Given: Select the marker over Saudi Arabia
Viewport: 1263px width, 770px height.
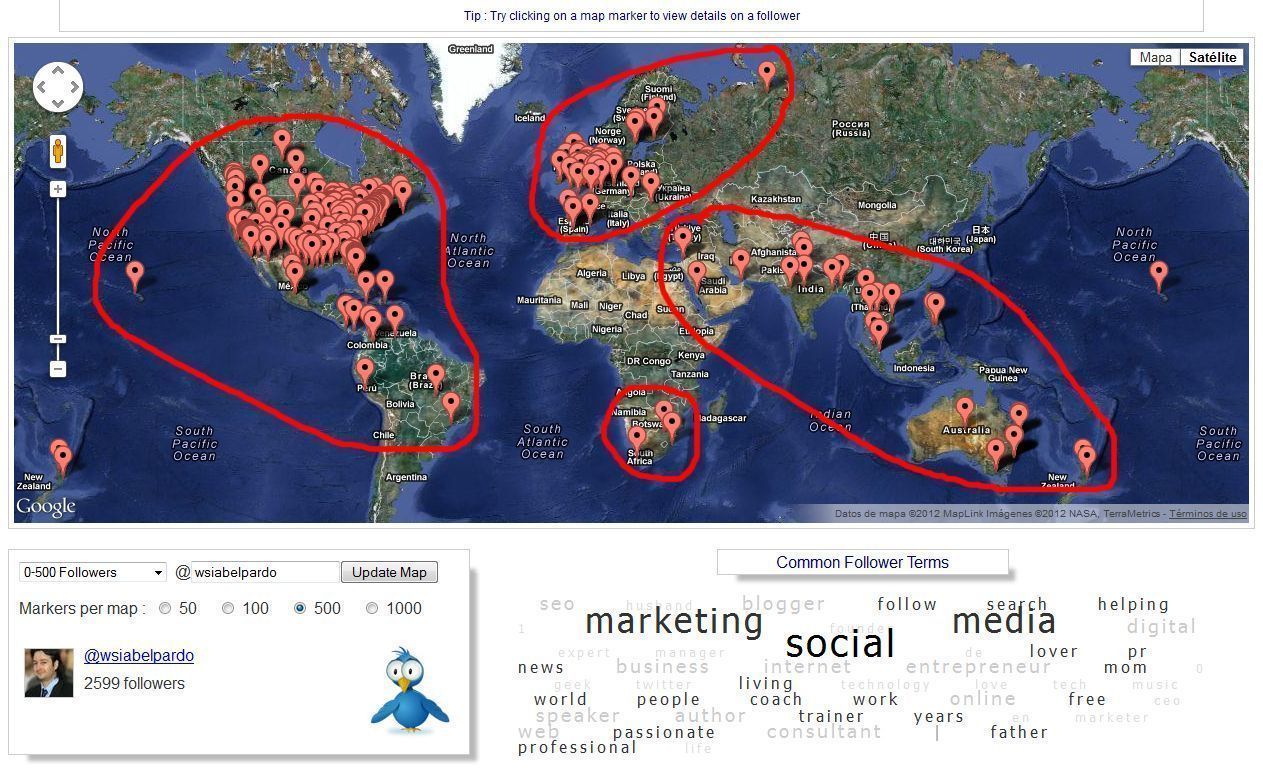Looking at the screenshot, I should tap(697, 275).
